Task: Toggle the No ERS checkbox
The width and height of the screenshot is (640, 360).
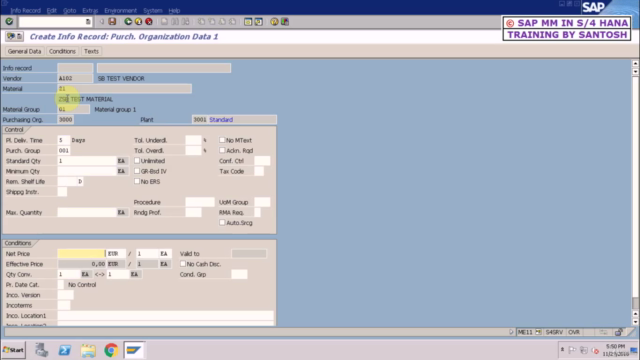Action: point(137,181)
